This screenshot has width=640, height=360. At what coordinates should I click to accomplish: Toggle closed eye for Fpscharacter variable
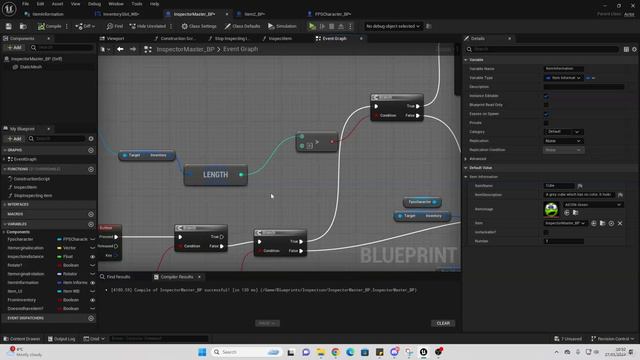[x=92, y=239]
